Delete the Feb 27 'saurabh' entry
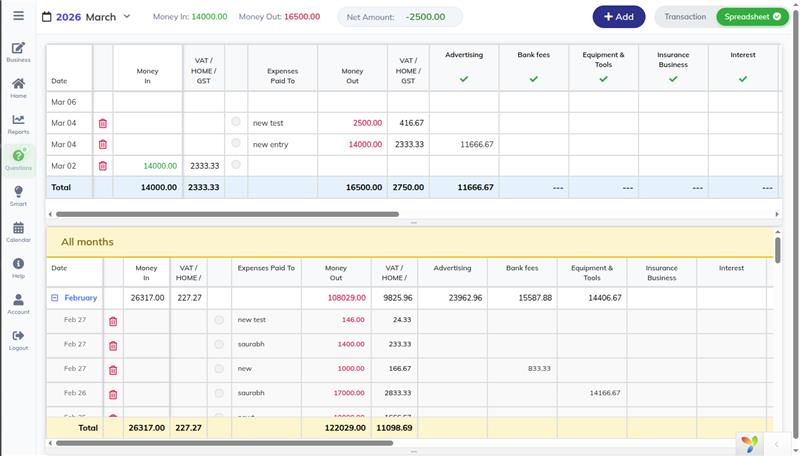The height and width of the screenshot is (456, 800). point(113,346)
